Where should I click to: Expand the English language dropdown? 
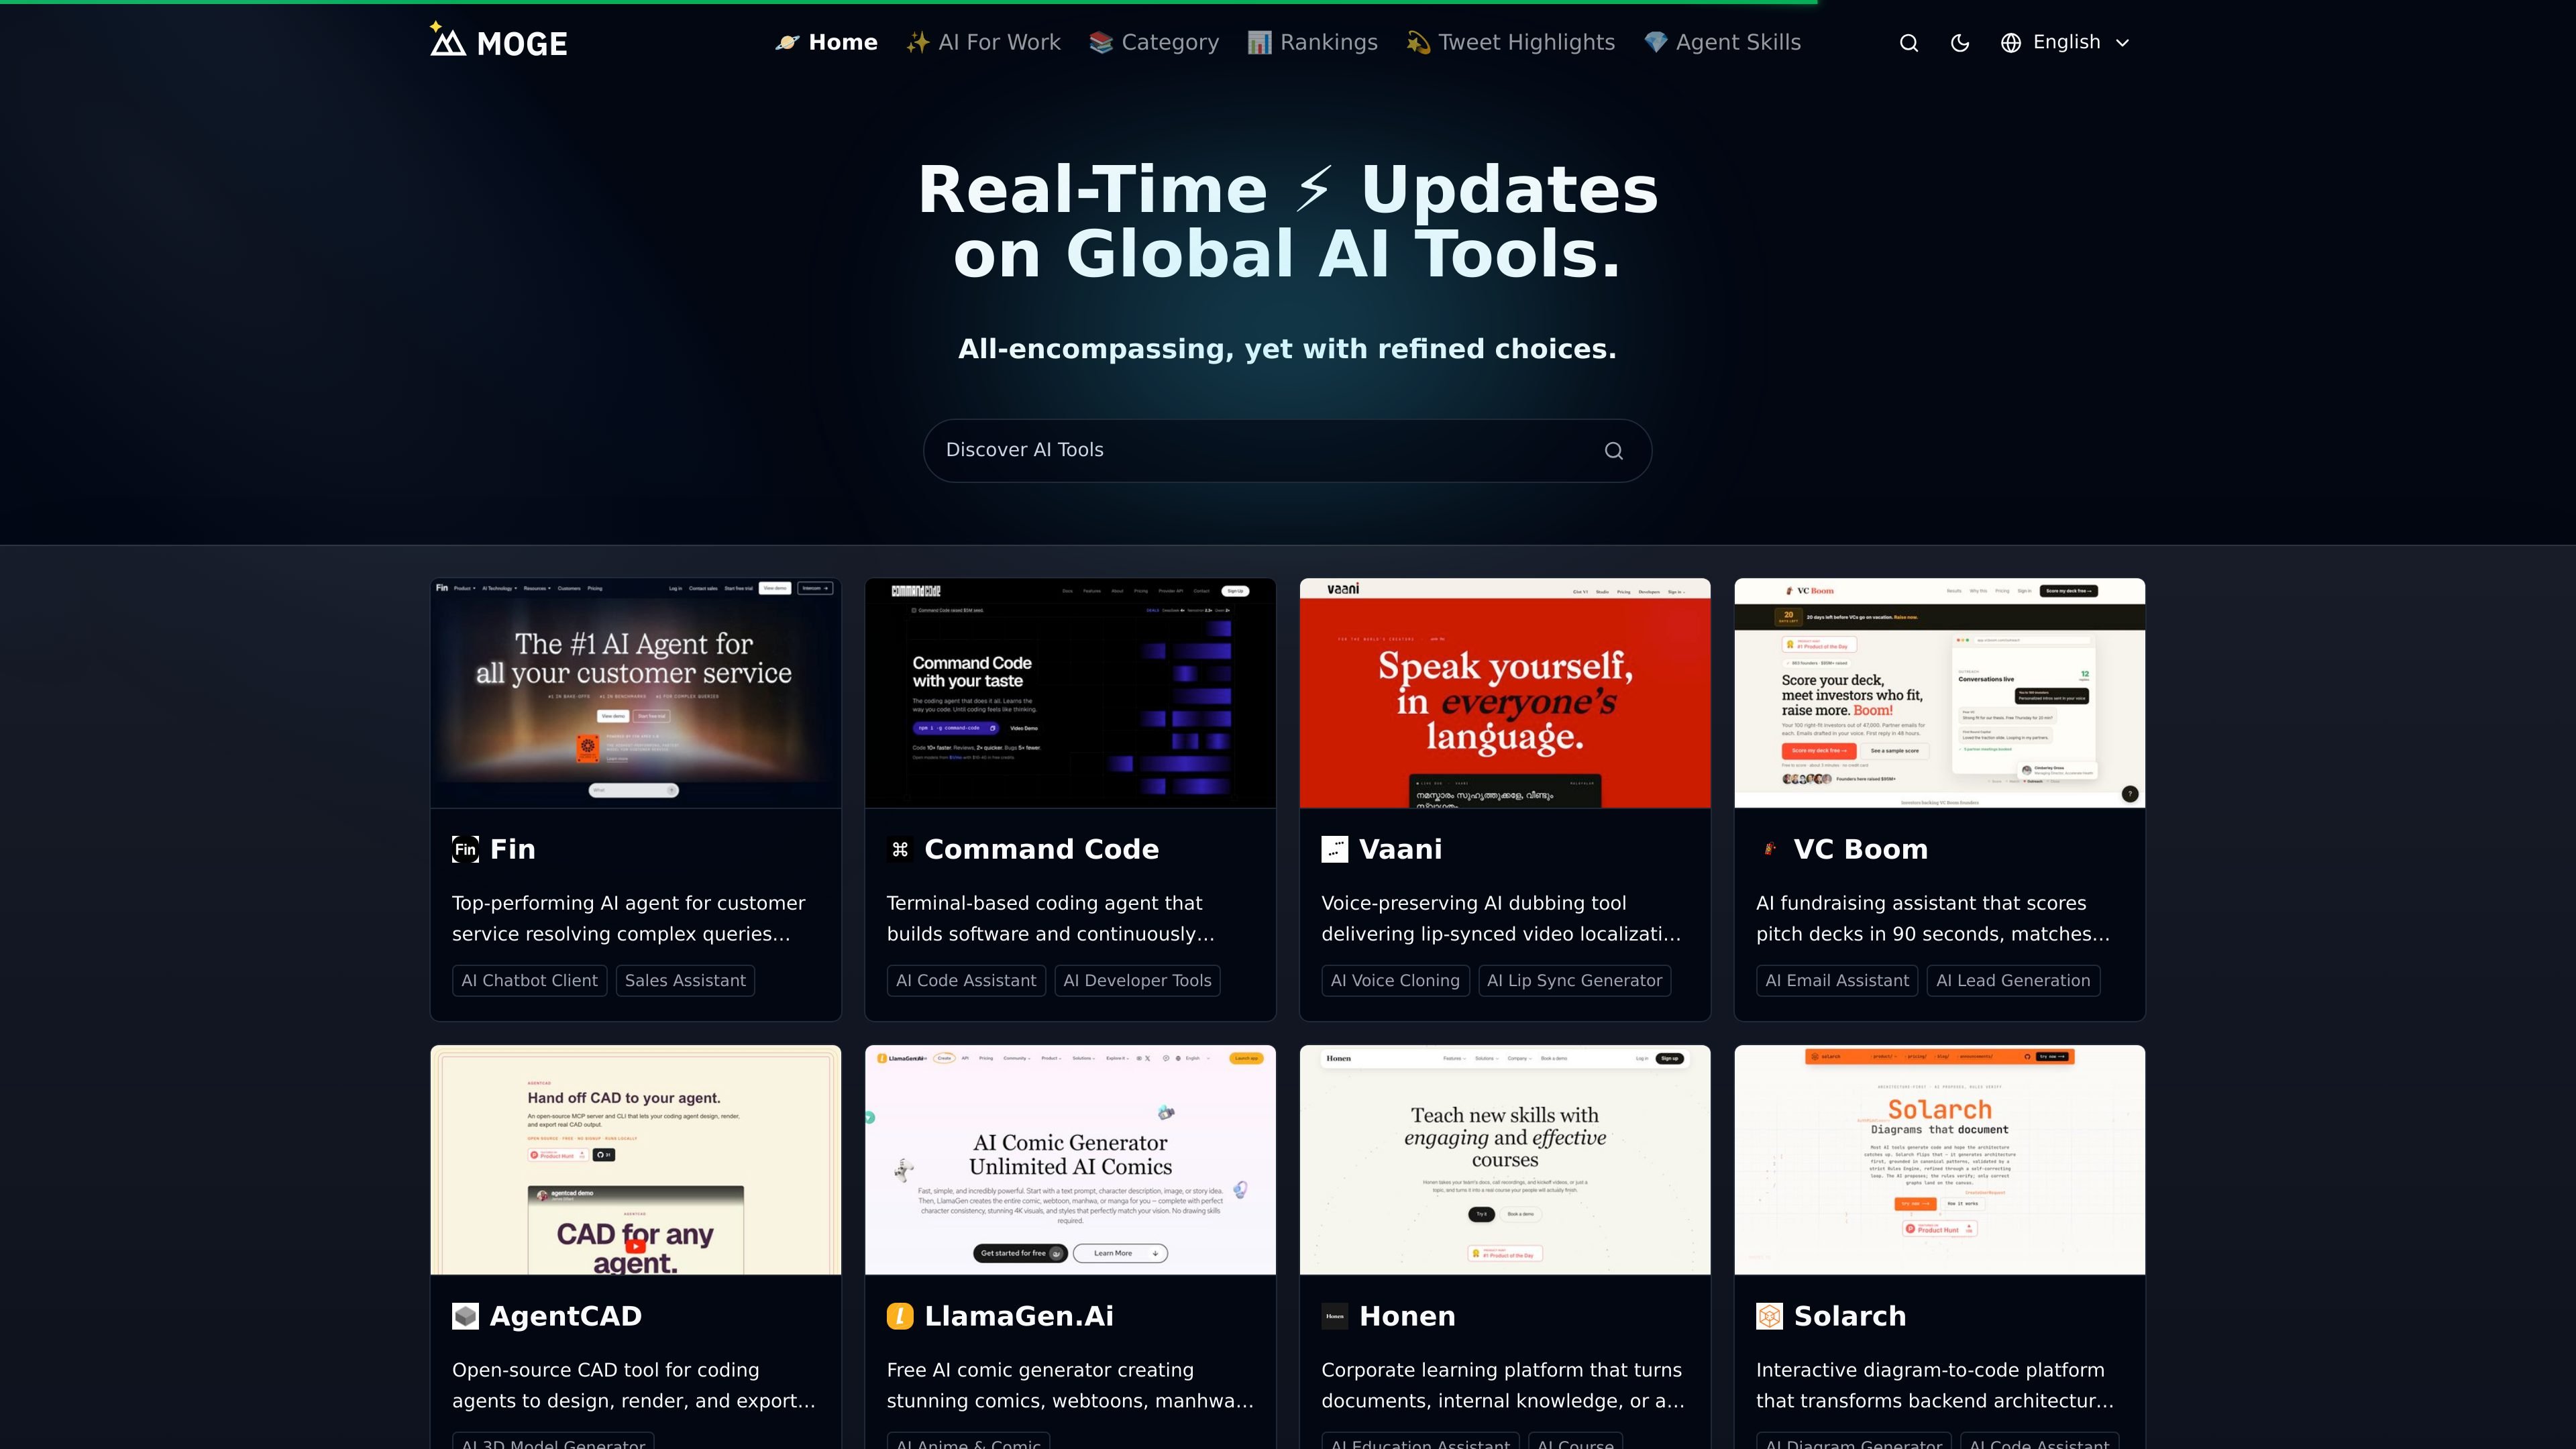(2066, 43)
